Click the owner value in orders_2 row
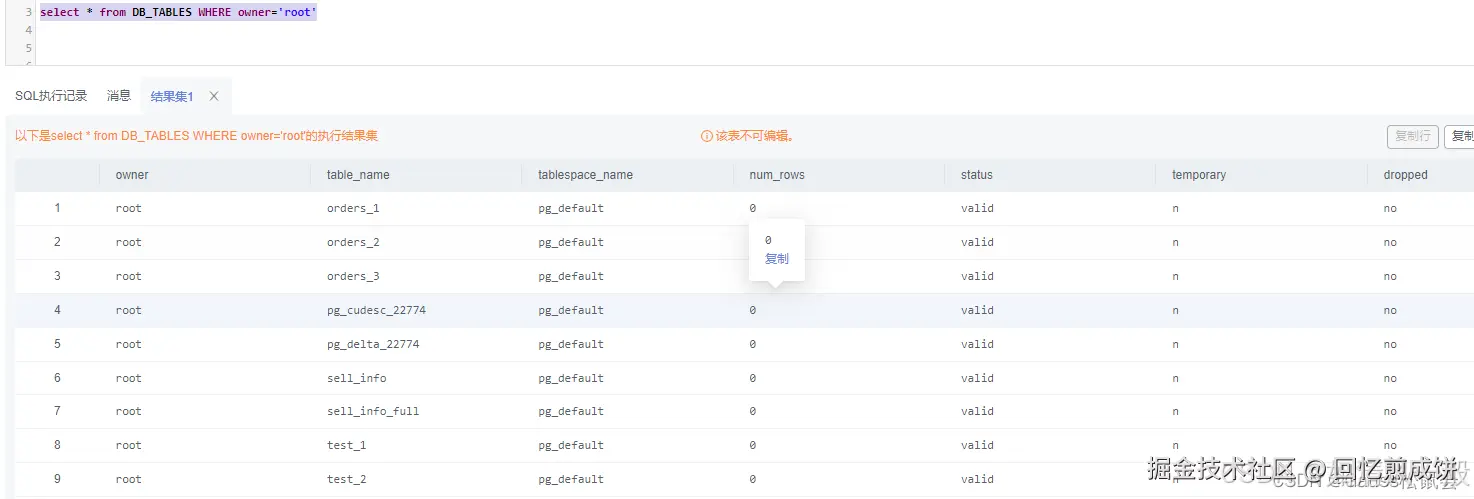 pyautogui.click(x=129, y=243)
